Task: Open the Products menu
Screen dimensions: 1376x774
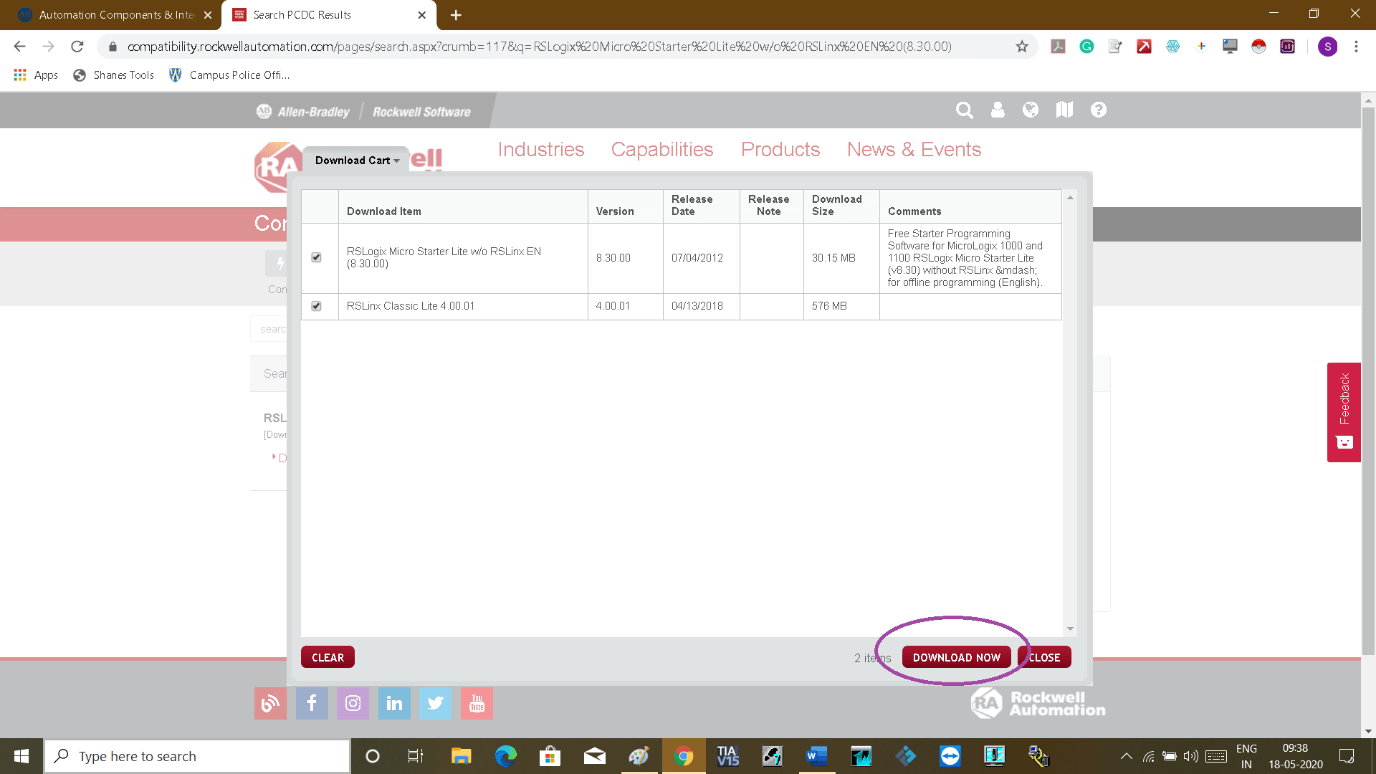Action: coord(780,149)
